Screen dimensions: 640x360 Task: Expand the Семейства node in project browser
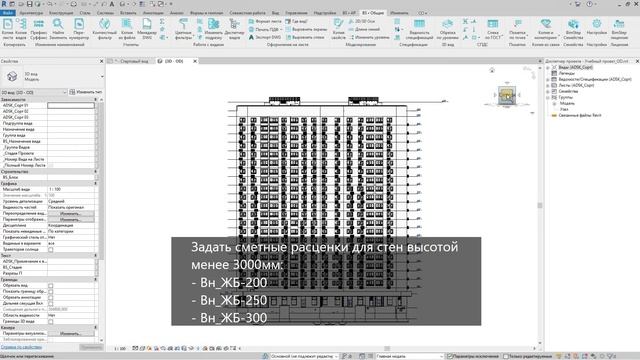tap(548, 91)
